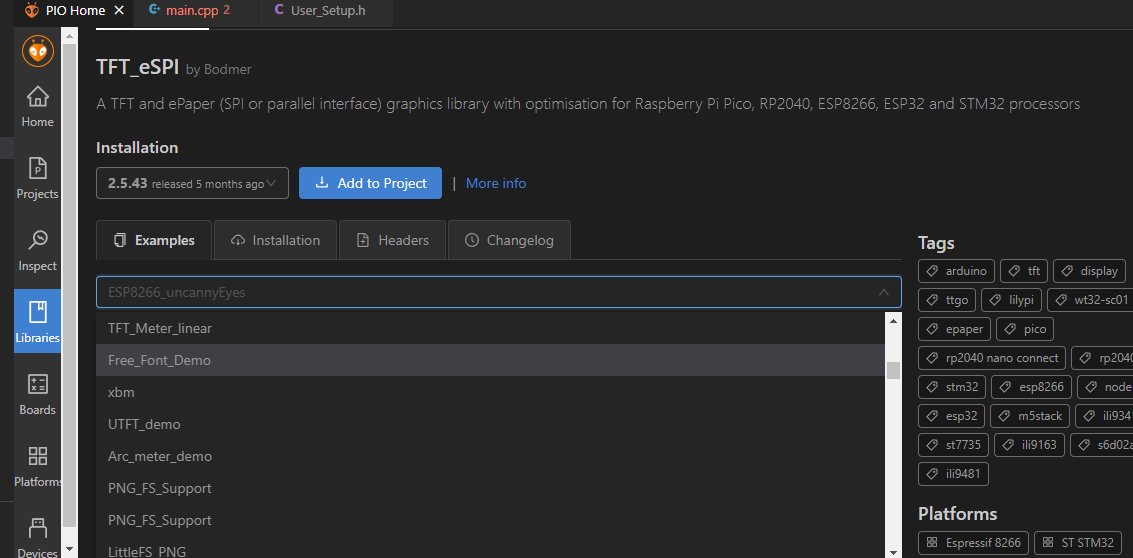Click the rp2040 nano connect tag
This screenshot has width=1133, height=558.
pos(992,358)
